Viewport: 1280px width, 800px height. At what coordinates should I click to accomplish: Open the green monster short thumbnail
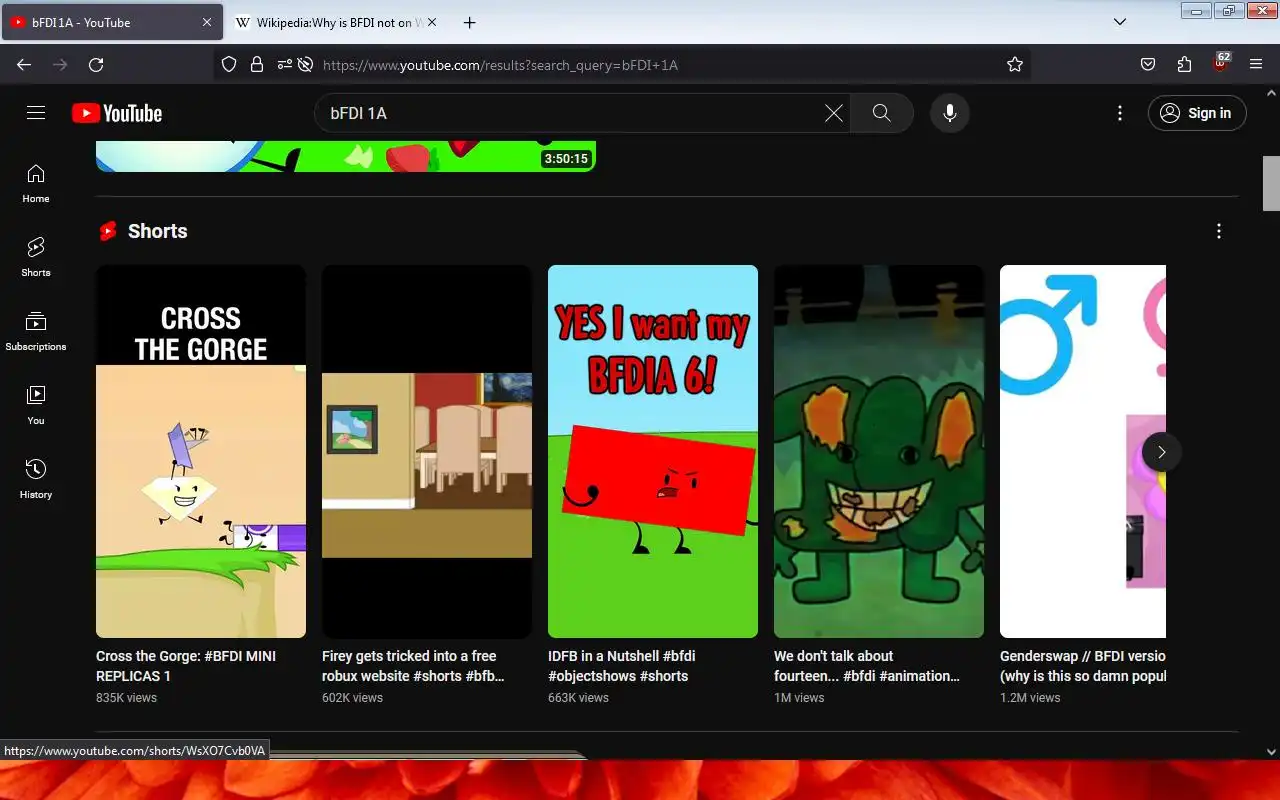(879, 451)
